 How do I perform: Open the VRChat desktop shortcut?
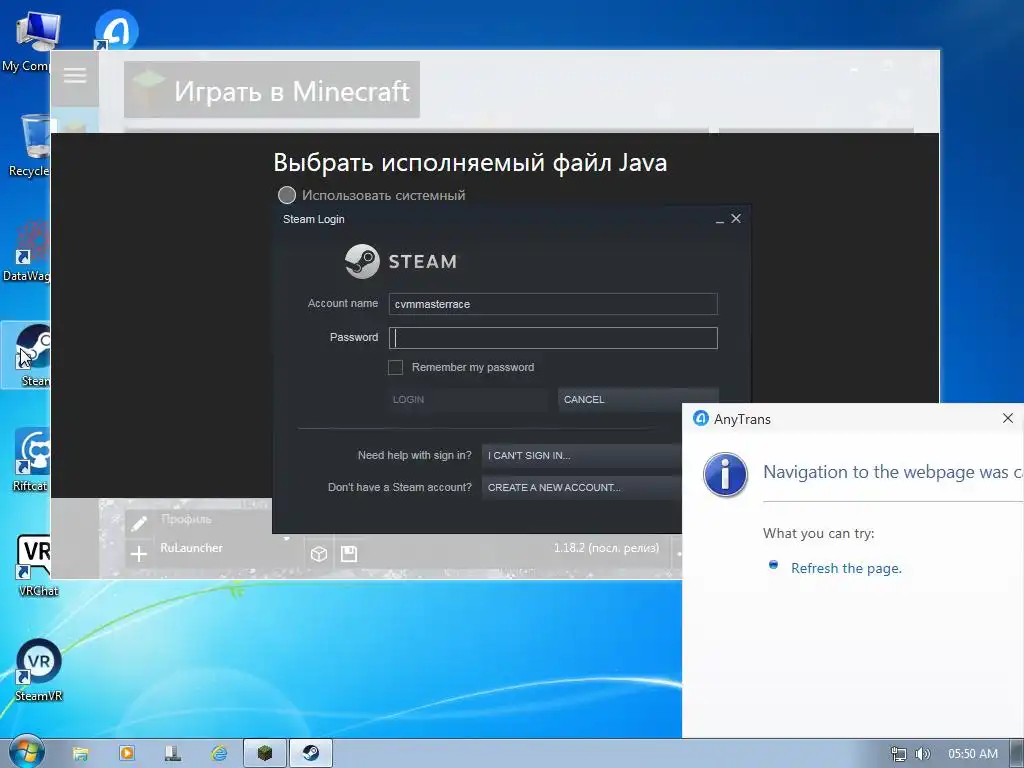(34, 566)
